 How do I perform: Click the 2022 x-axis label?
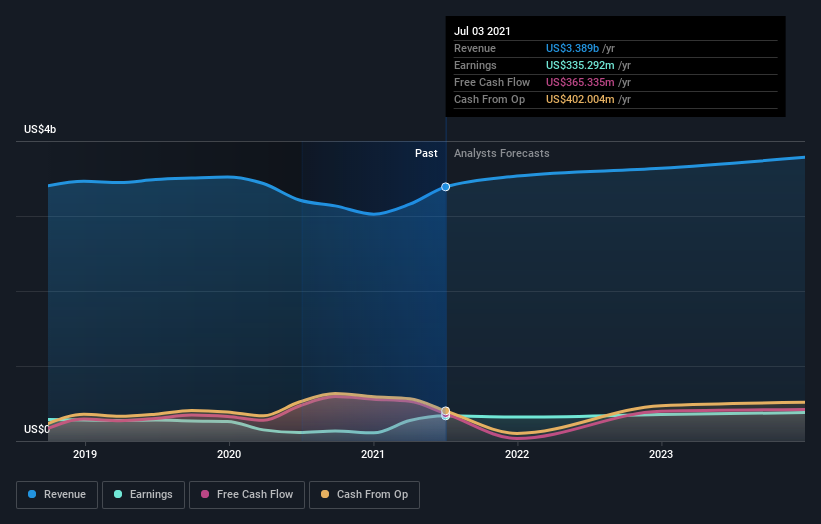[517, 454]
